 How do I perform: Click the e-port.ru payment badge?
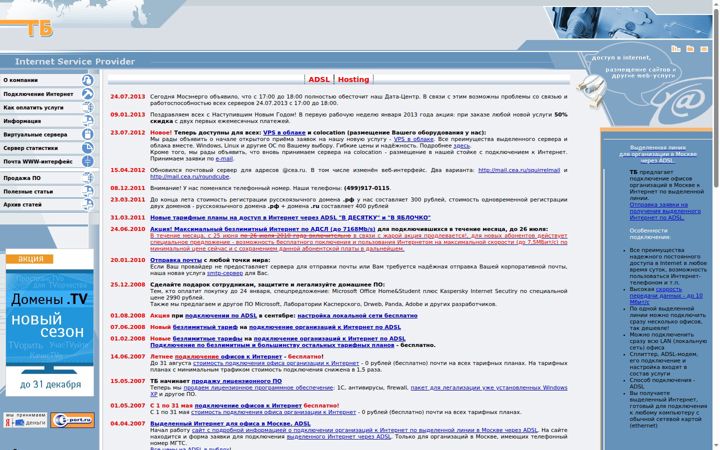tap(73, 420)
